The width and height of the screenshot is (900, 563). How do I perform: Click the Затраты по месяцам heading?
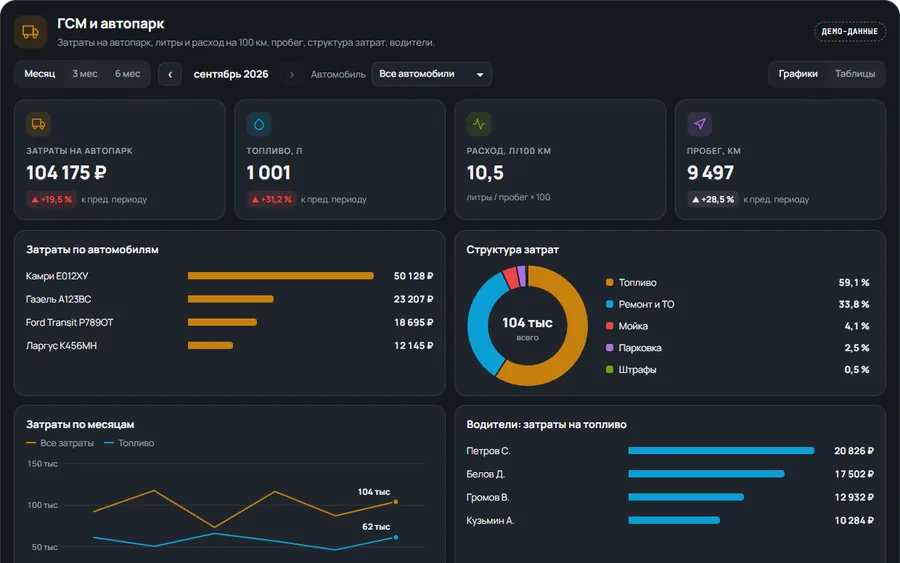tap(80, 425)
